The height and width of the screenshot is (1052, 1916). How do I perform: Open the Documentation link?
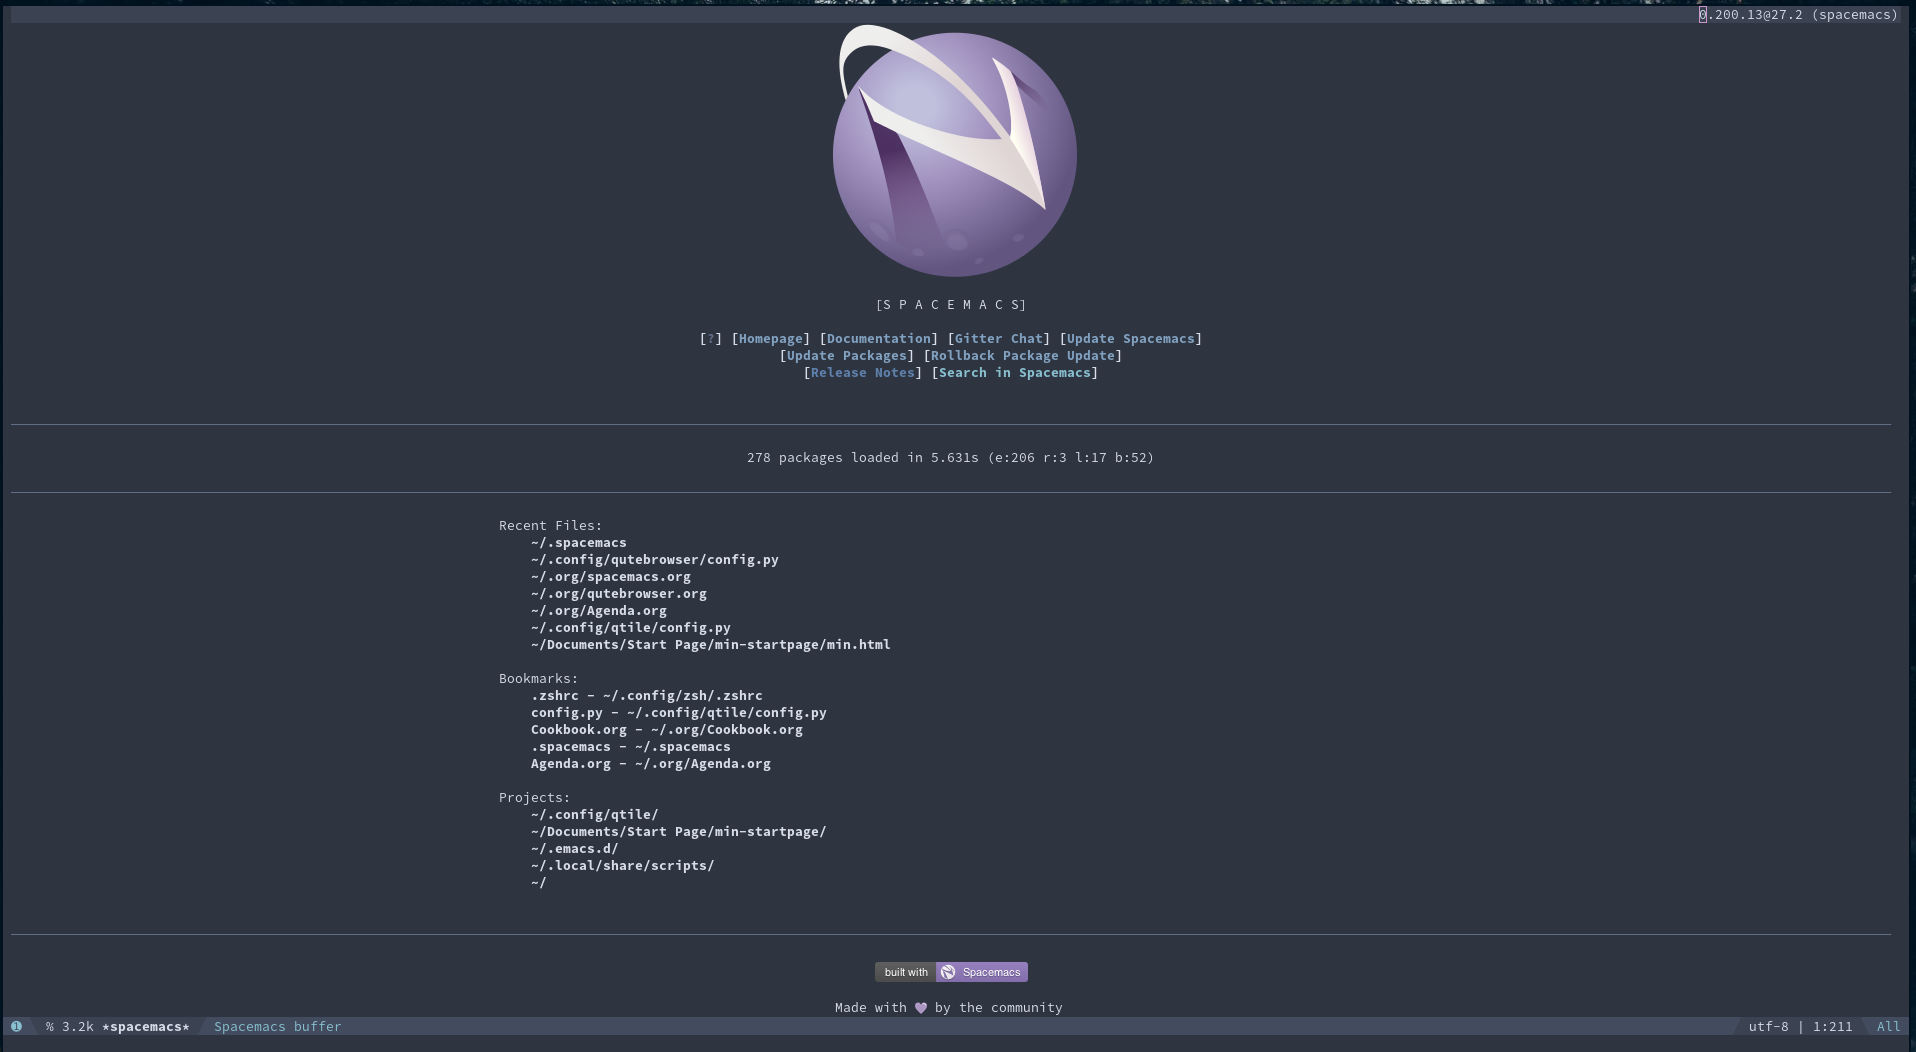coord(879,339)
